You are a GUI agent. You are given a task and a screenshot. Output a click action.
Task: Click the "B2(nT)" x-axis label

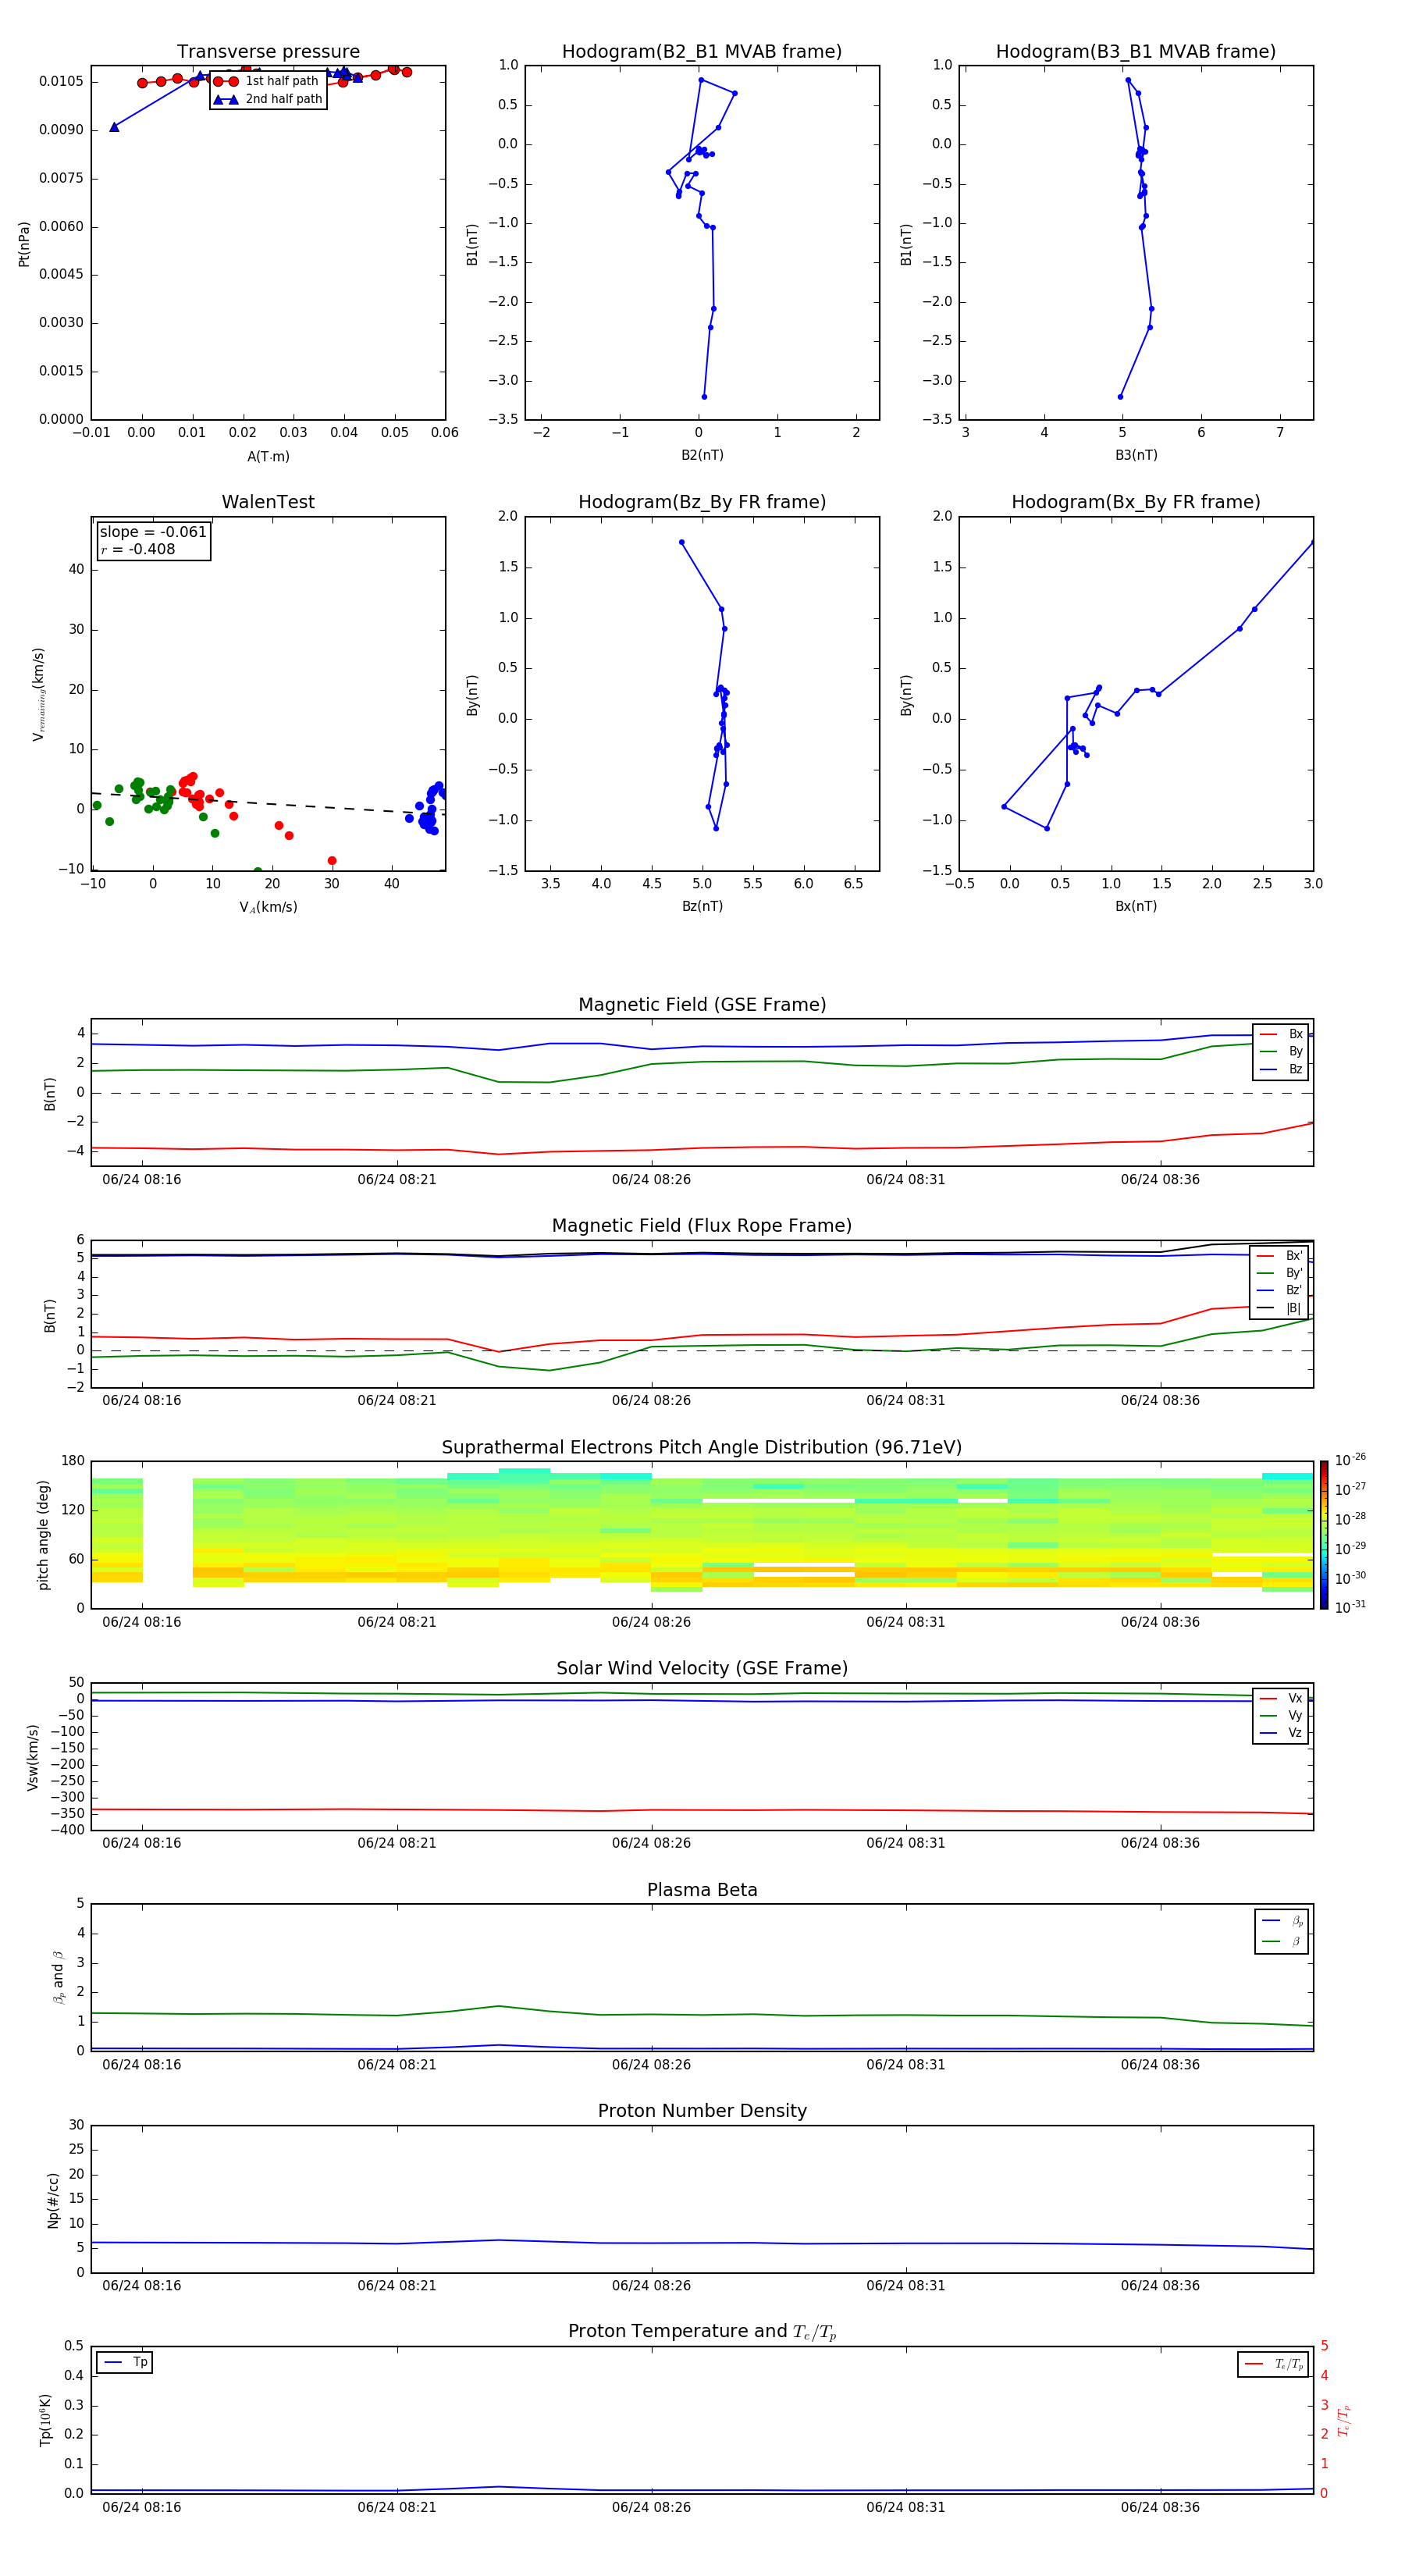pyautogui.click(x=702, y=455)
